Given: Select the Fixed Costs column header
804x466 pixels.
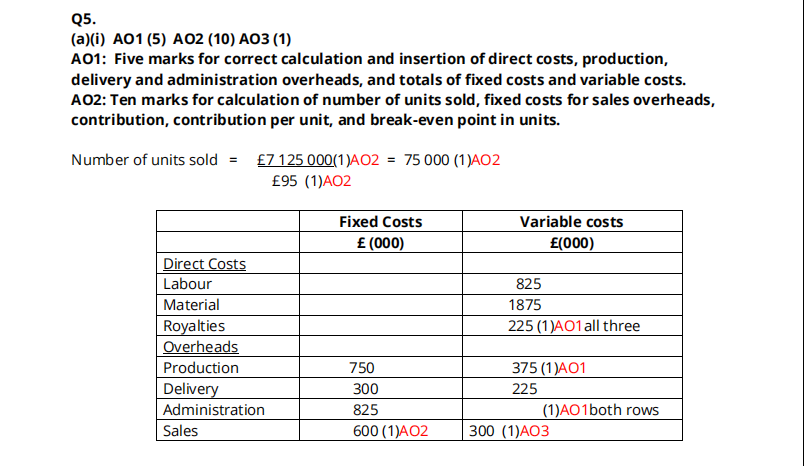Looking at the screenshot, I should (380, 222).
